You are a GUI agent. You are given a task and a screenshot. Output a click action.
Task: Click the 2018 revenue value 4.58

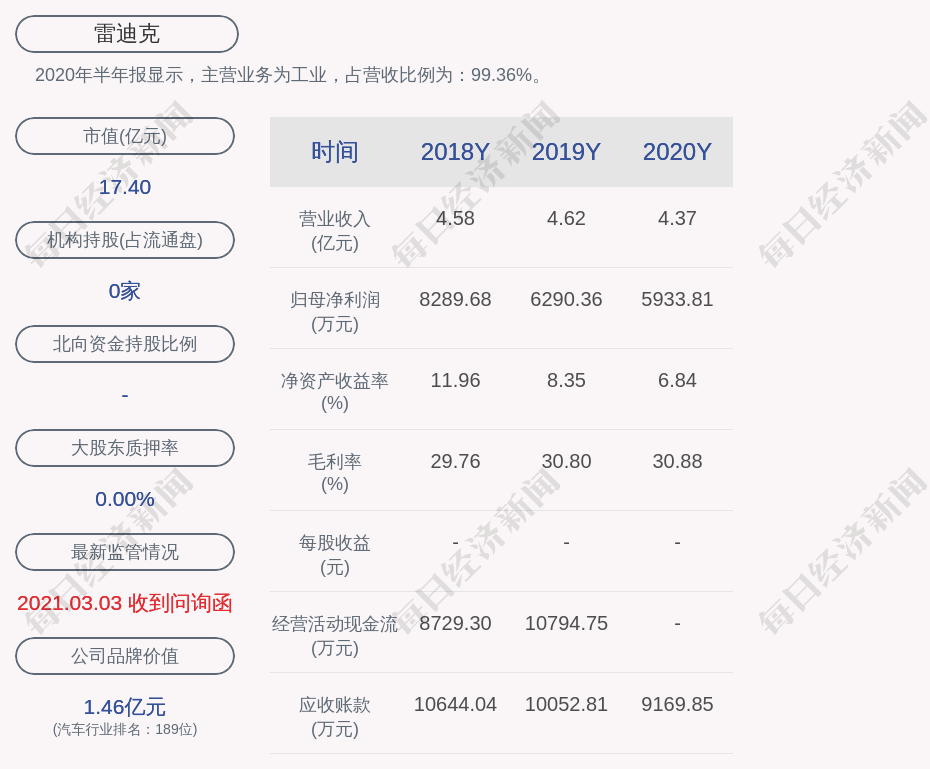(456, 218)
